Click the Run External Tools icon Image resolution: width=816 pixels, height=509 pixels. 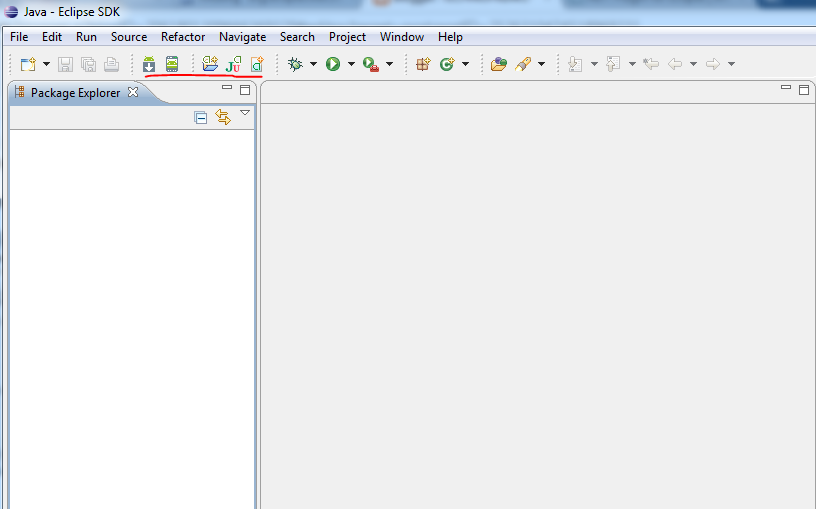[371, 64]
